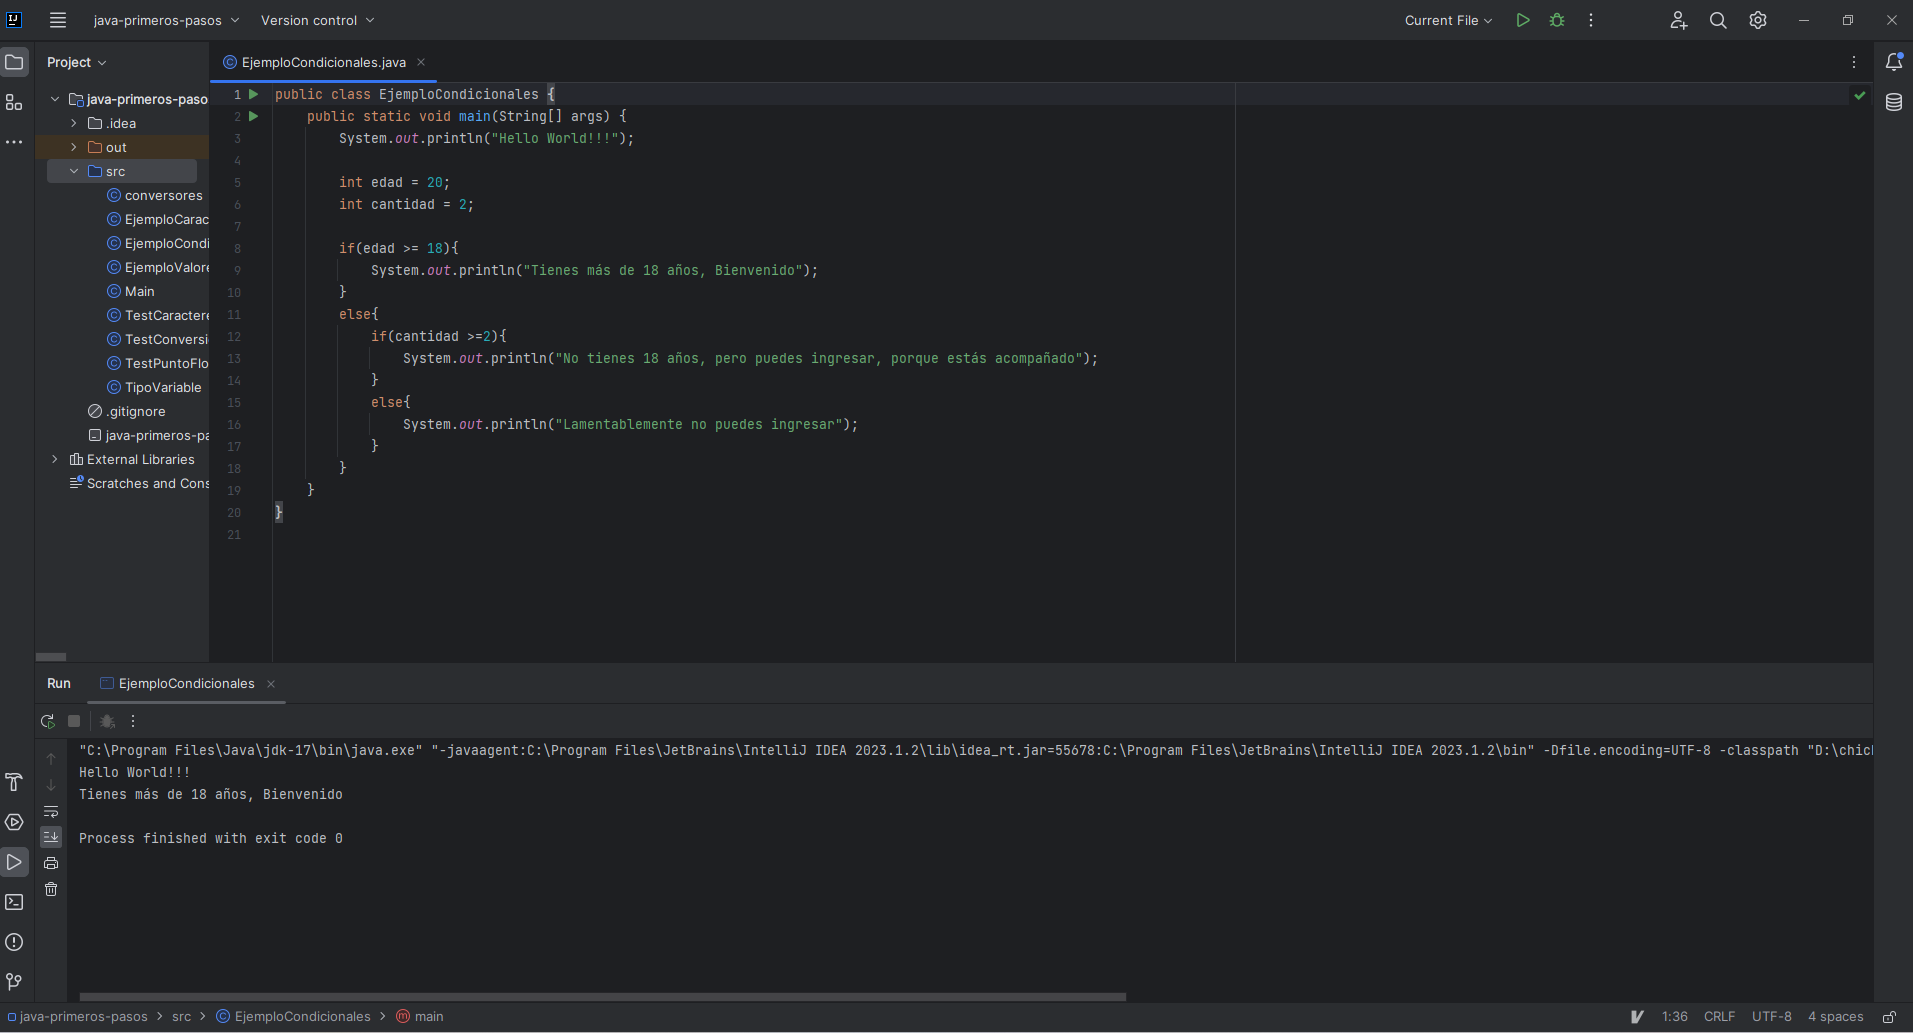This screenshot has height=1033, width=1913.
Task: Open editor tab options menu
Action: (x=1854, y=62)
